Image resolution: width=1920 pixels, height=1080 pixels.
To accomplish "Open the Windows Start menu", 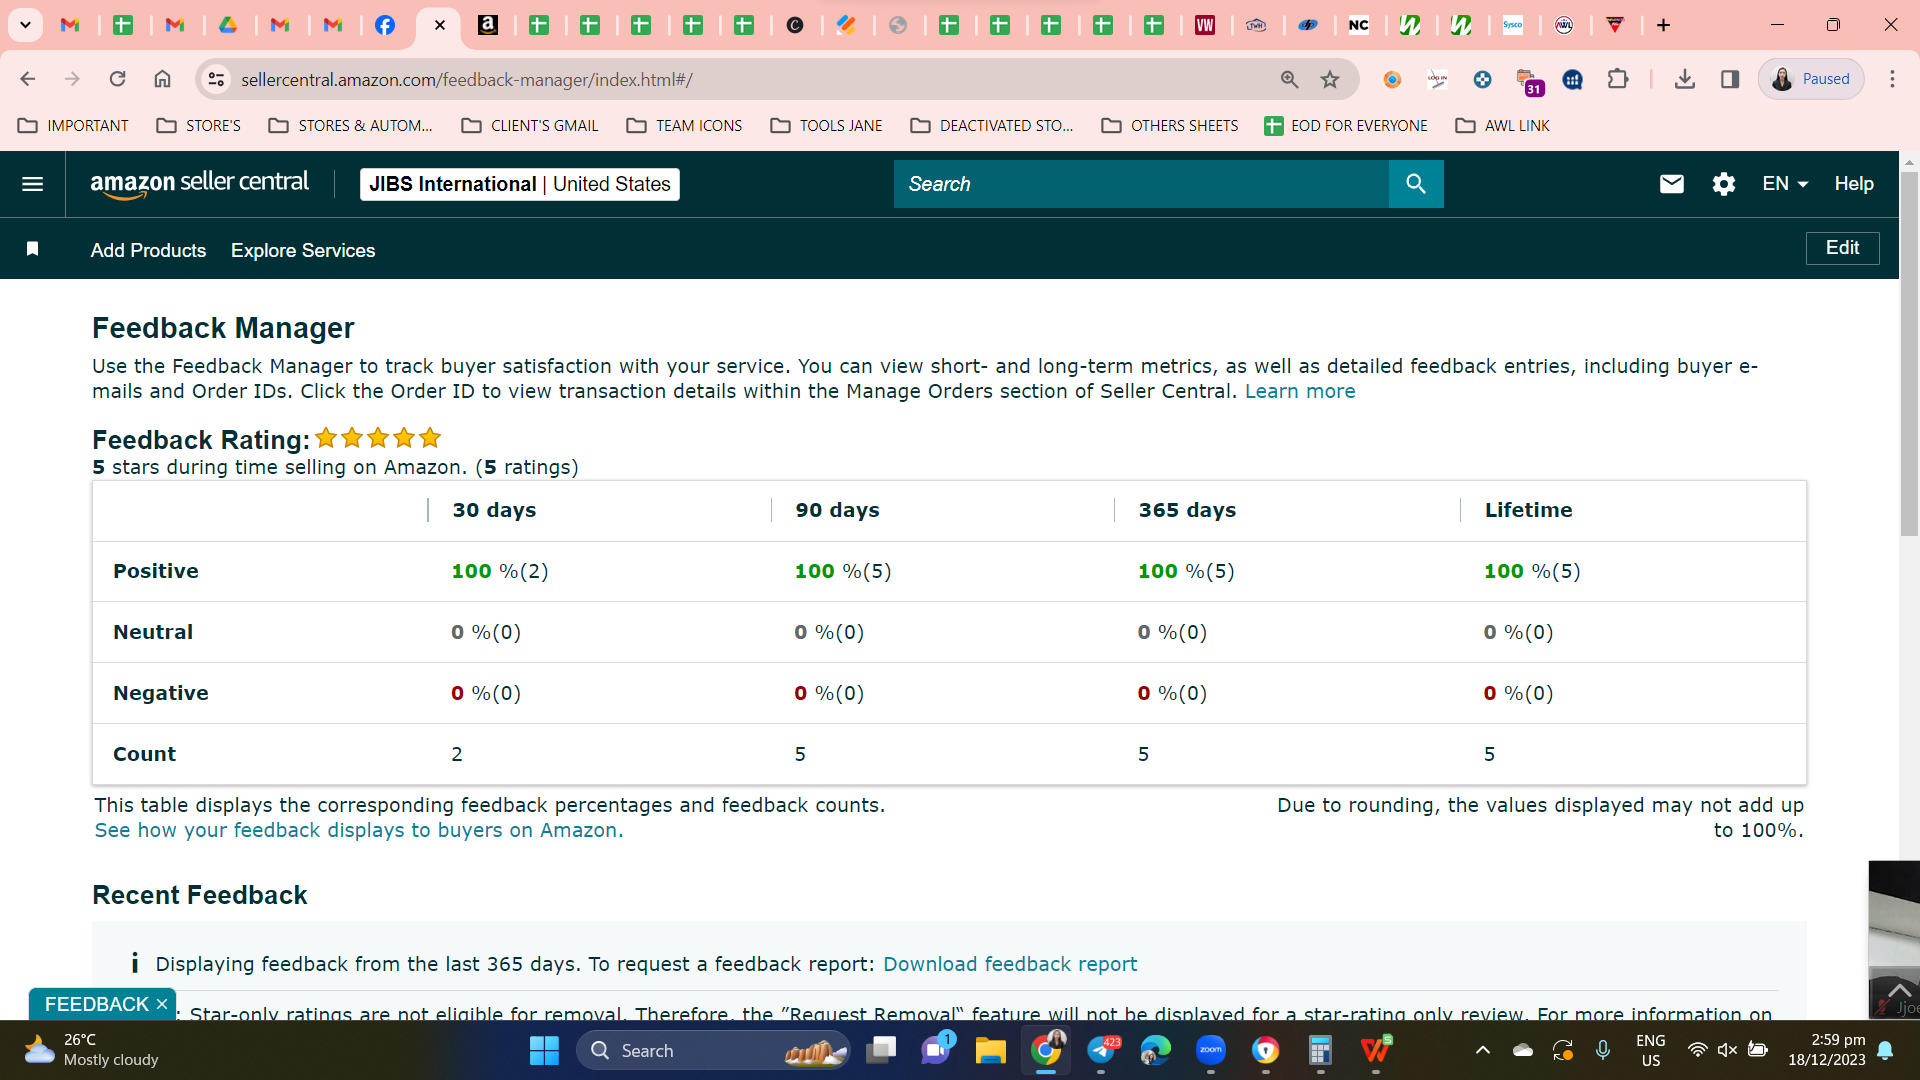I will (x=544, y=1050).
